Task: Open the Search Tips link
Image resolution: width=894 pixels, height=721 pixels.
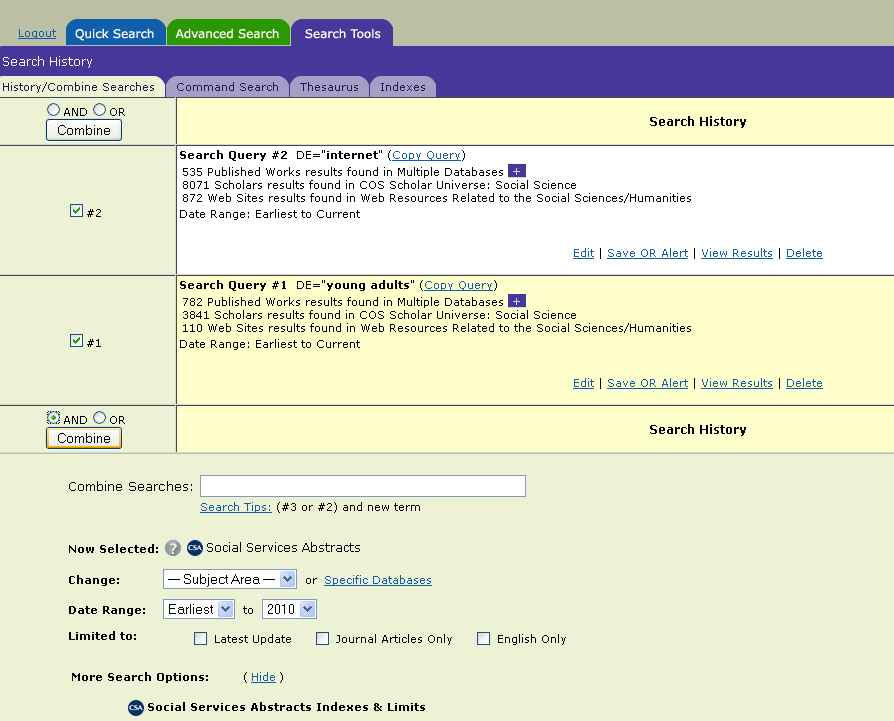Action: [235, 507]
